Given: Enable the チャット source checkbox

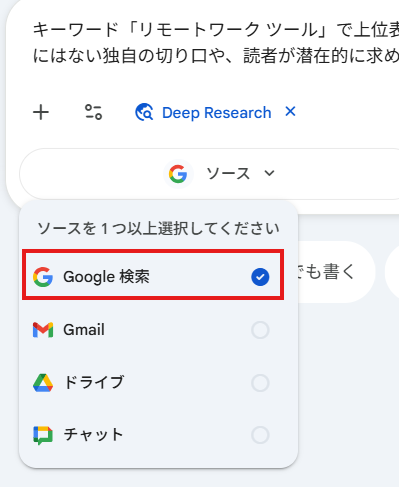Looking at the screenshot, I should pos(260,435).
